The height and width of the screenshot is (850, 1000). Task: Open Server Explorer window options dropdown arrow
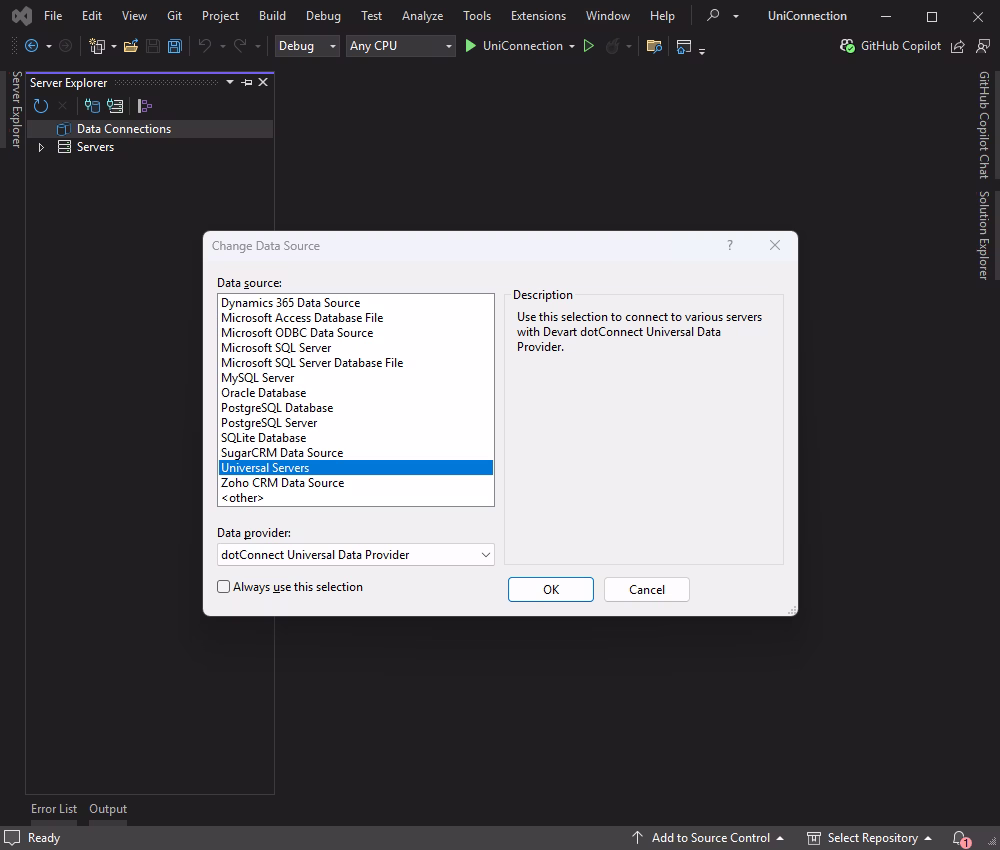(230, 82)
